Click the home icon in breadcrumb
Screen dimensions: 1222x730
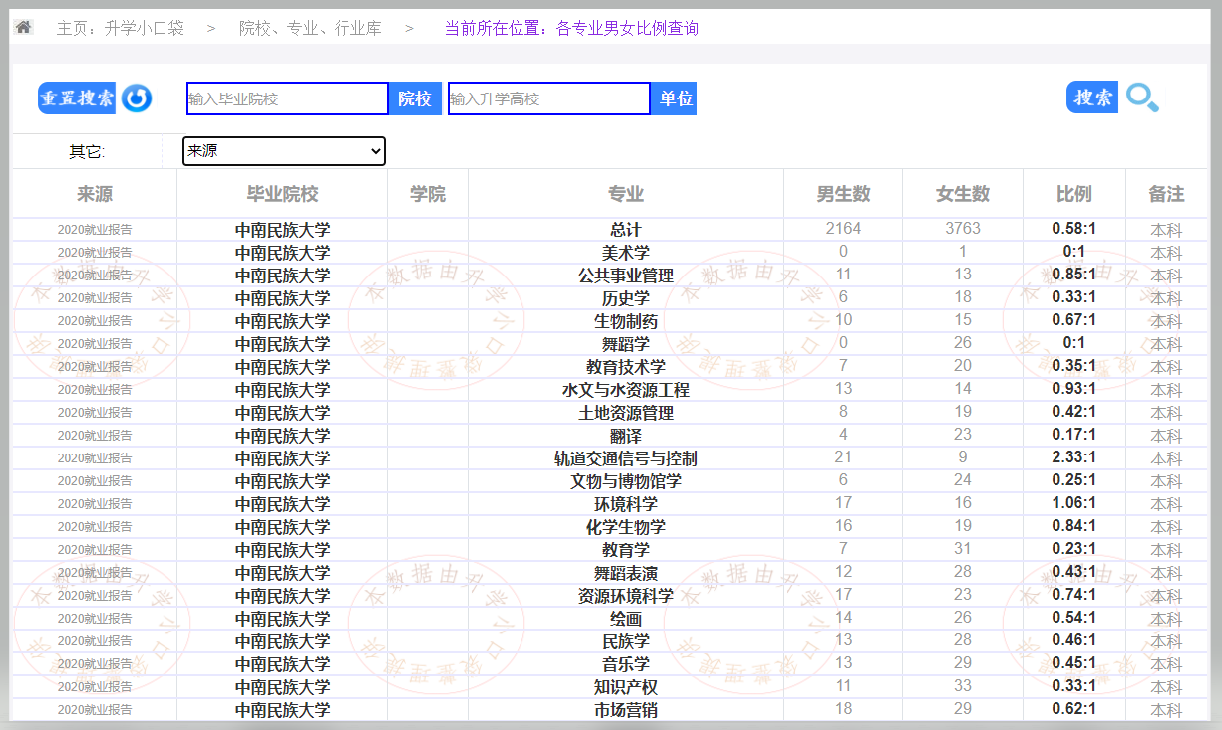[x=23, y=27]
